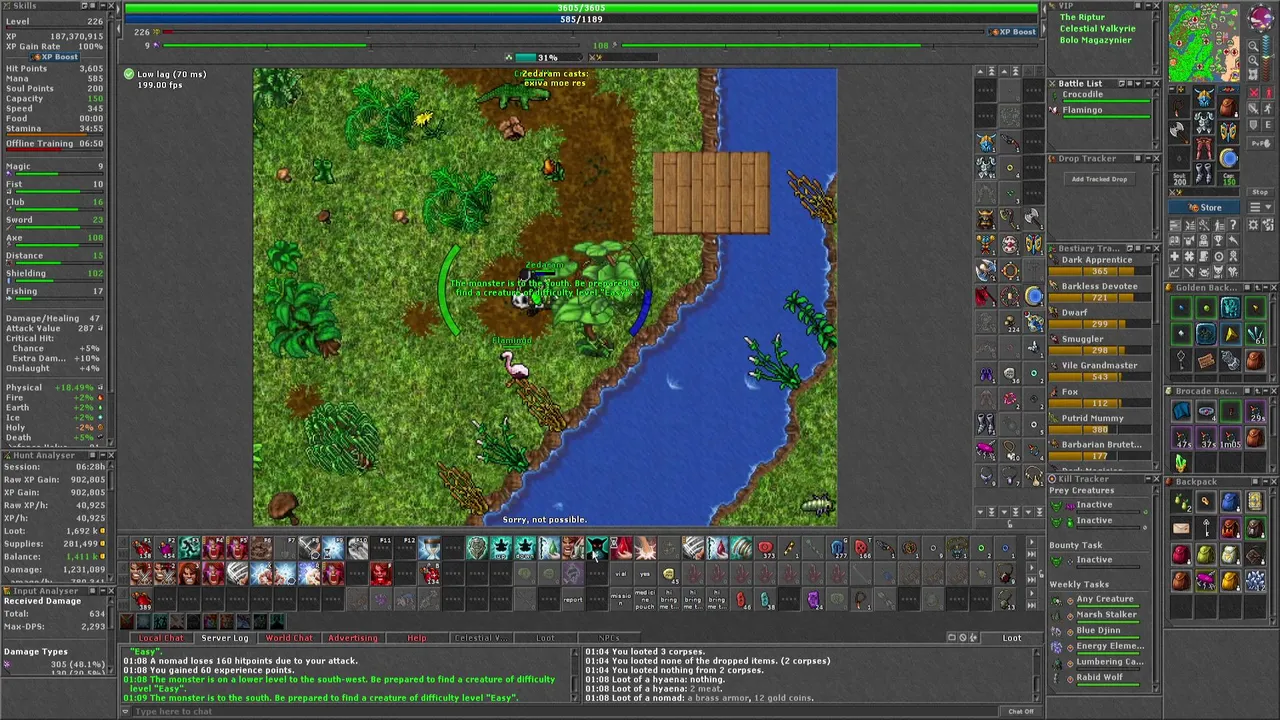Collapse the Battle List panel
1280x720 pixels.
click(1148, 84)
